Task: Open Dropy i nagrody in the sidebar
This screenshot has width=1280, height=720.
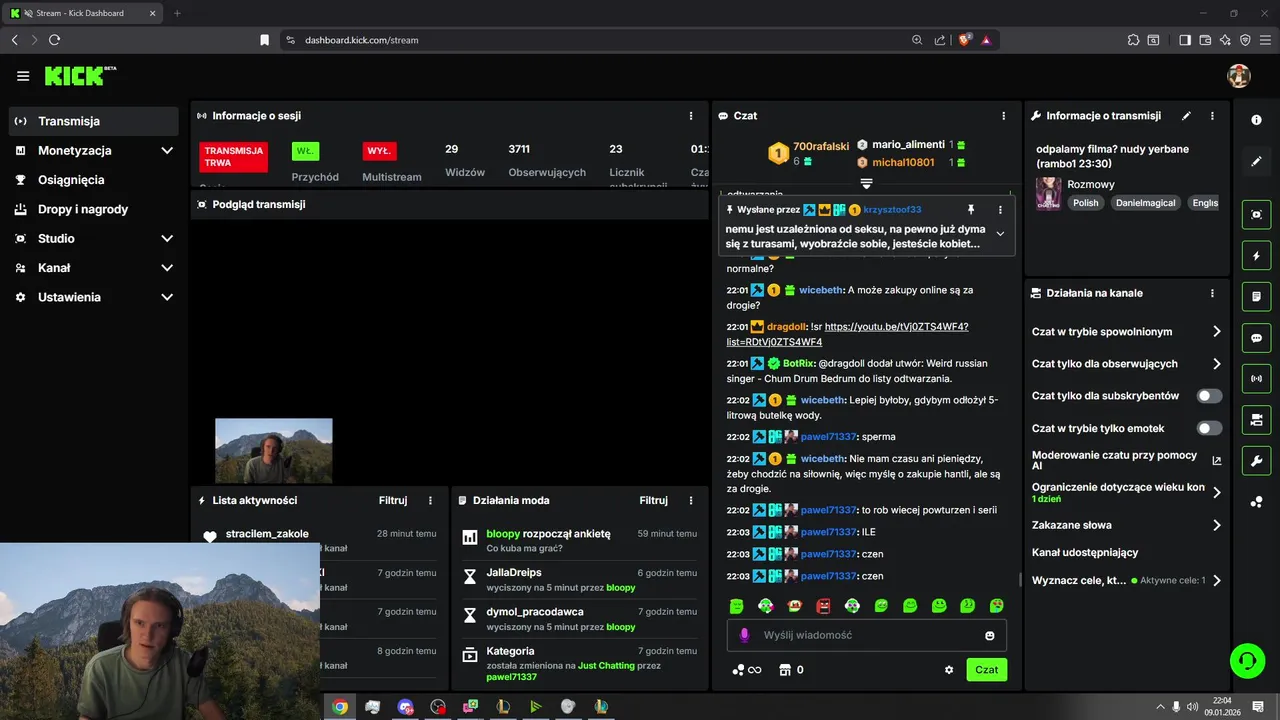Action: click(94, 209)
